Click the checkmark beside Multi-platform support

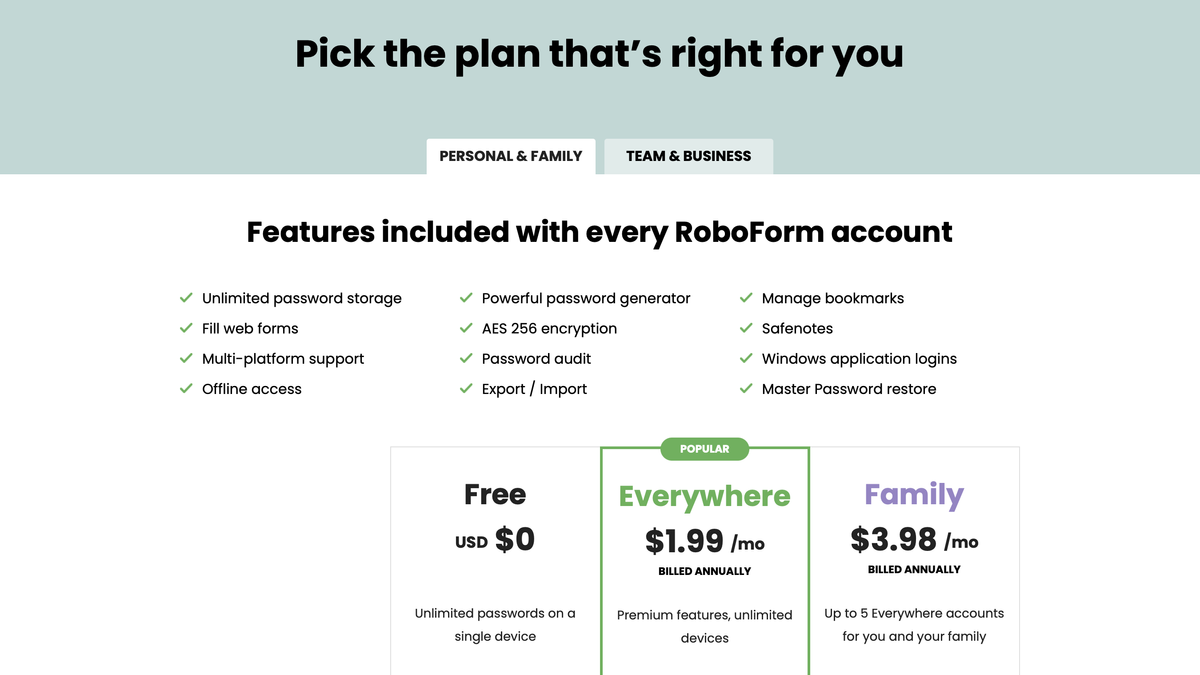coord(186,358)
